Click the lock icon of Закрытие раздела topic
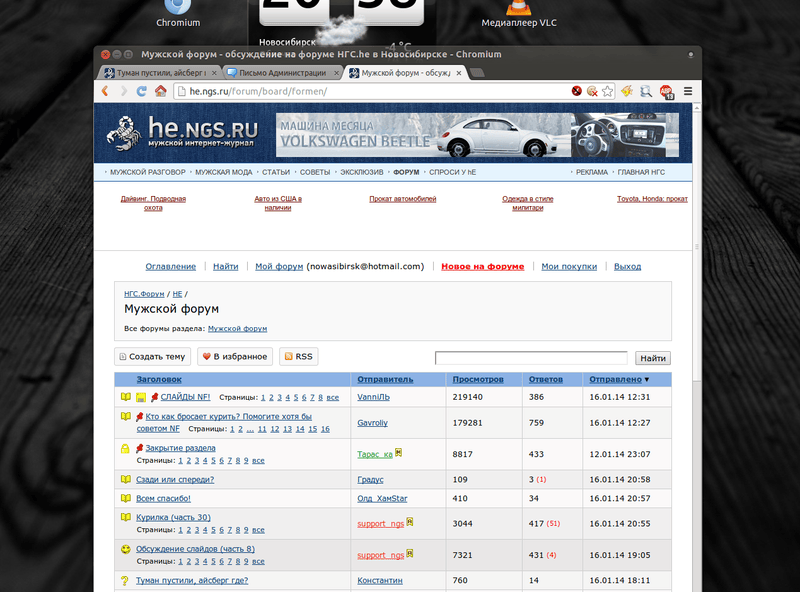 (x=125, y=449)
